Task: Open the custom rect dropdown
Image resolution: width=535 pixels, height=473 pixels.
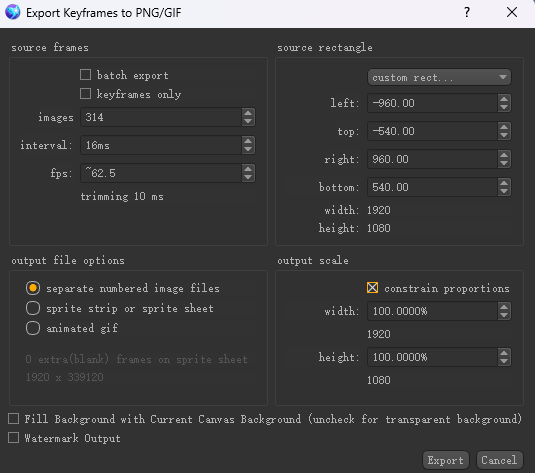Action: point(439,77)
